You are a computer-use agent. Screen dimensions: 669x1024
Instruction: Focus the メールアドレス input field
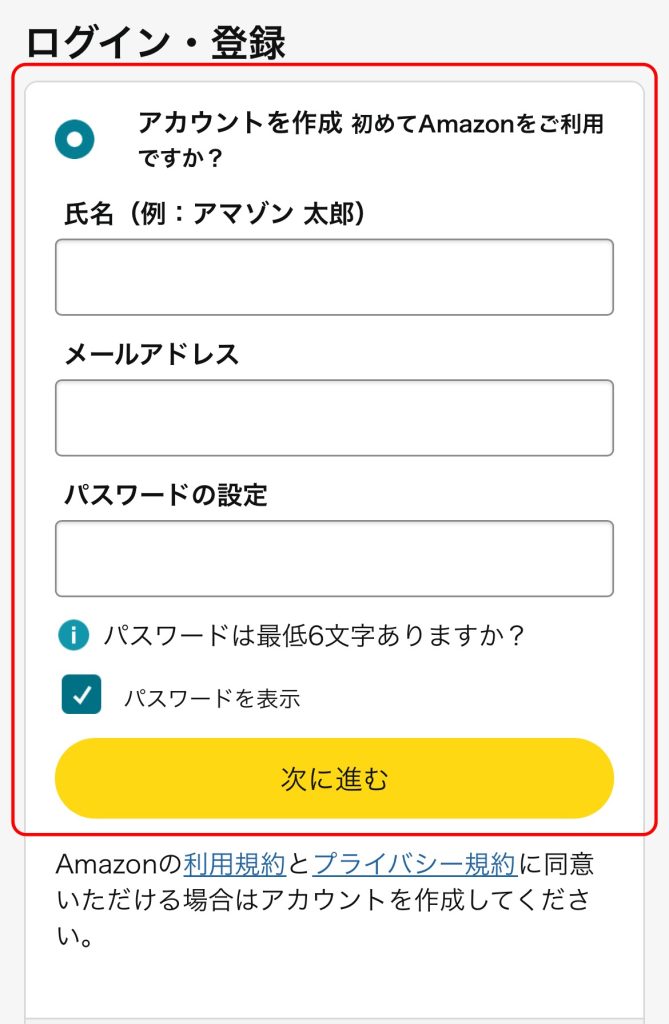pyautogui.click(x=334, y=418)
